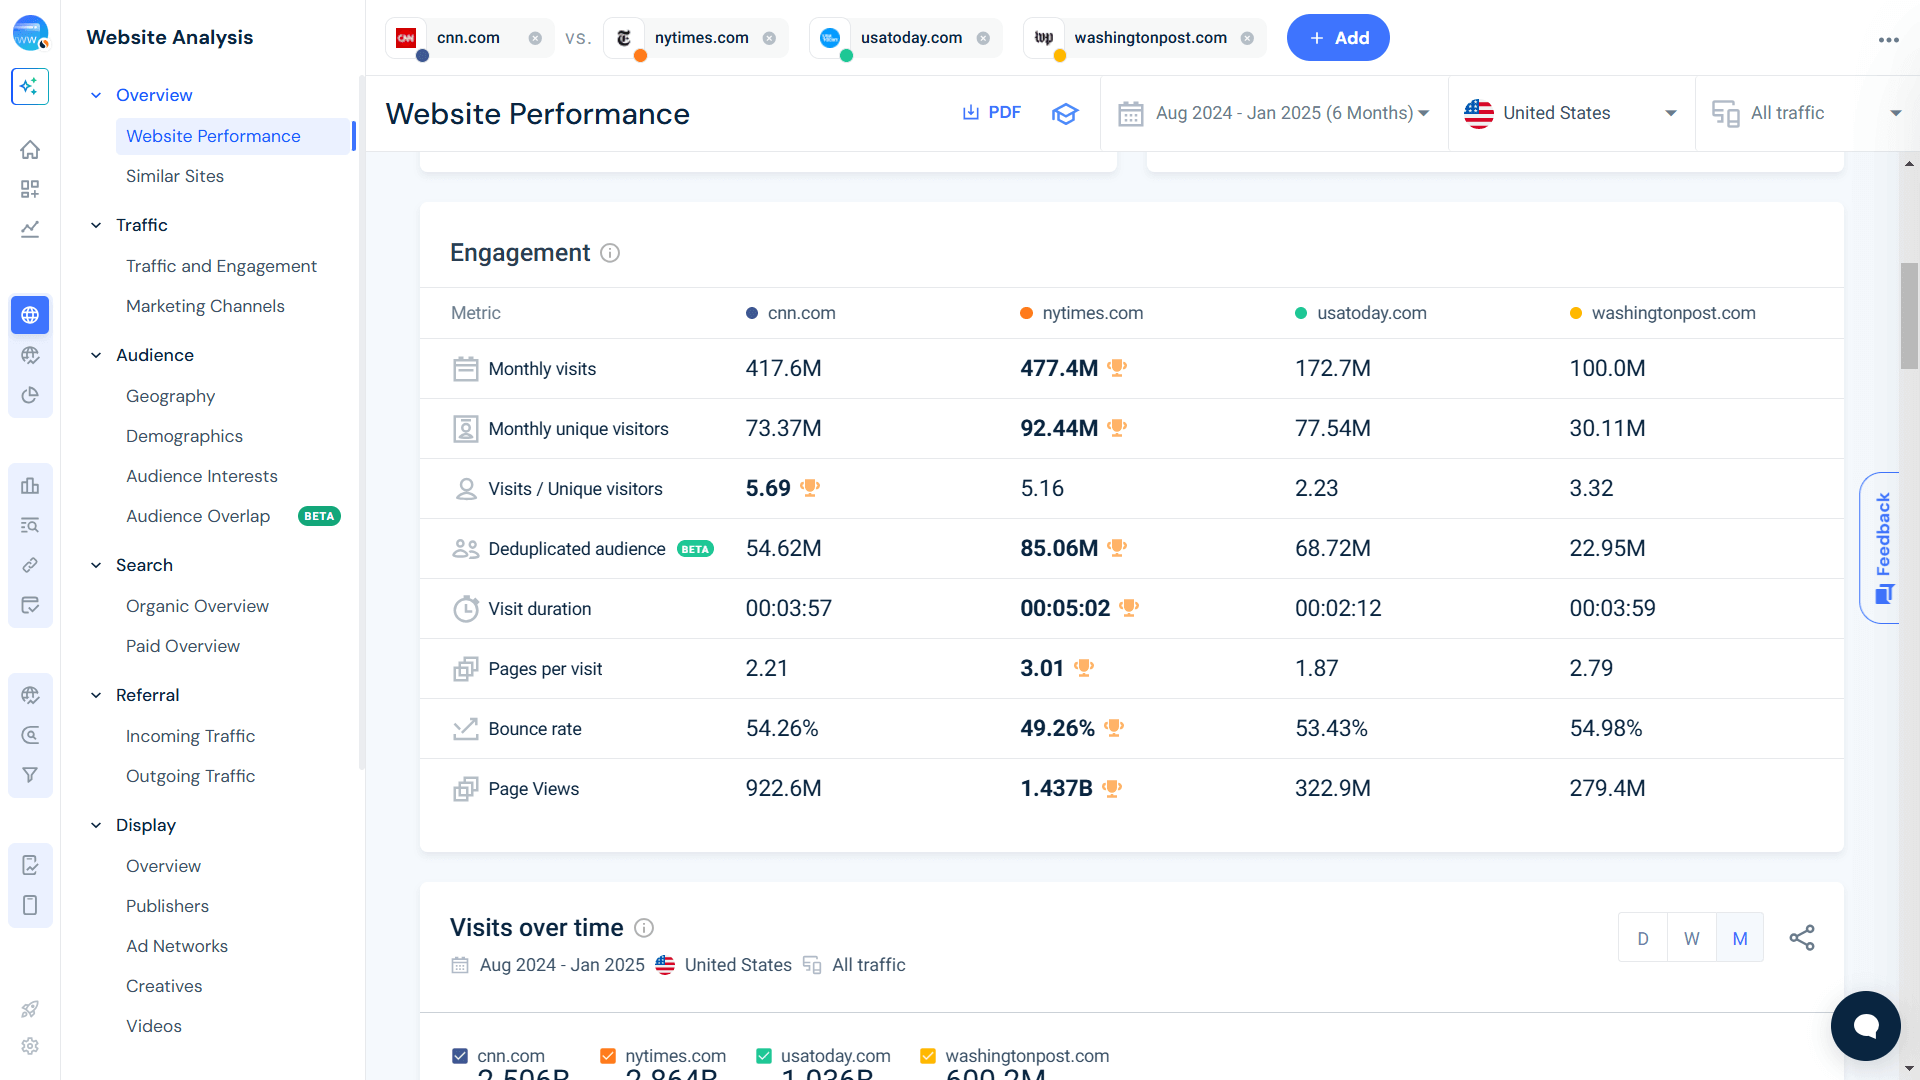Select the Home icon in the sidebar
1920x1080 pixels.
(x=30, y=149)
